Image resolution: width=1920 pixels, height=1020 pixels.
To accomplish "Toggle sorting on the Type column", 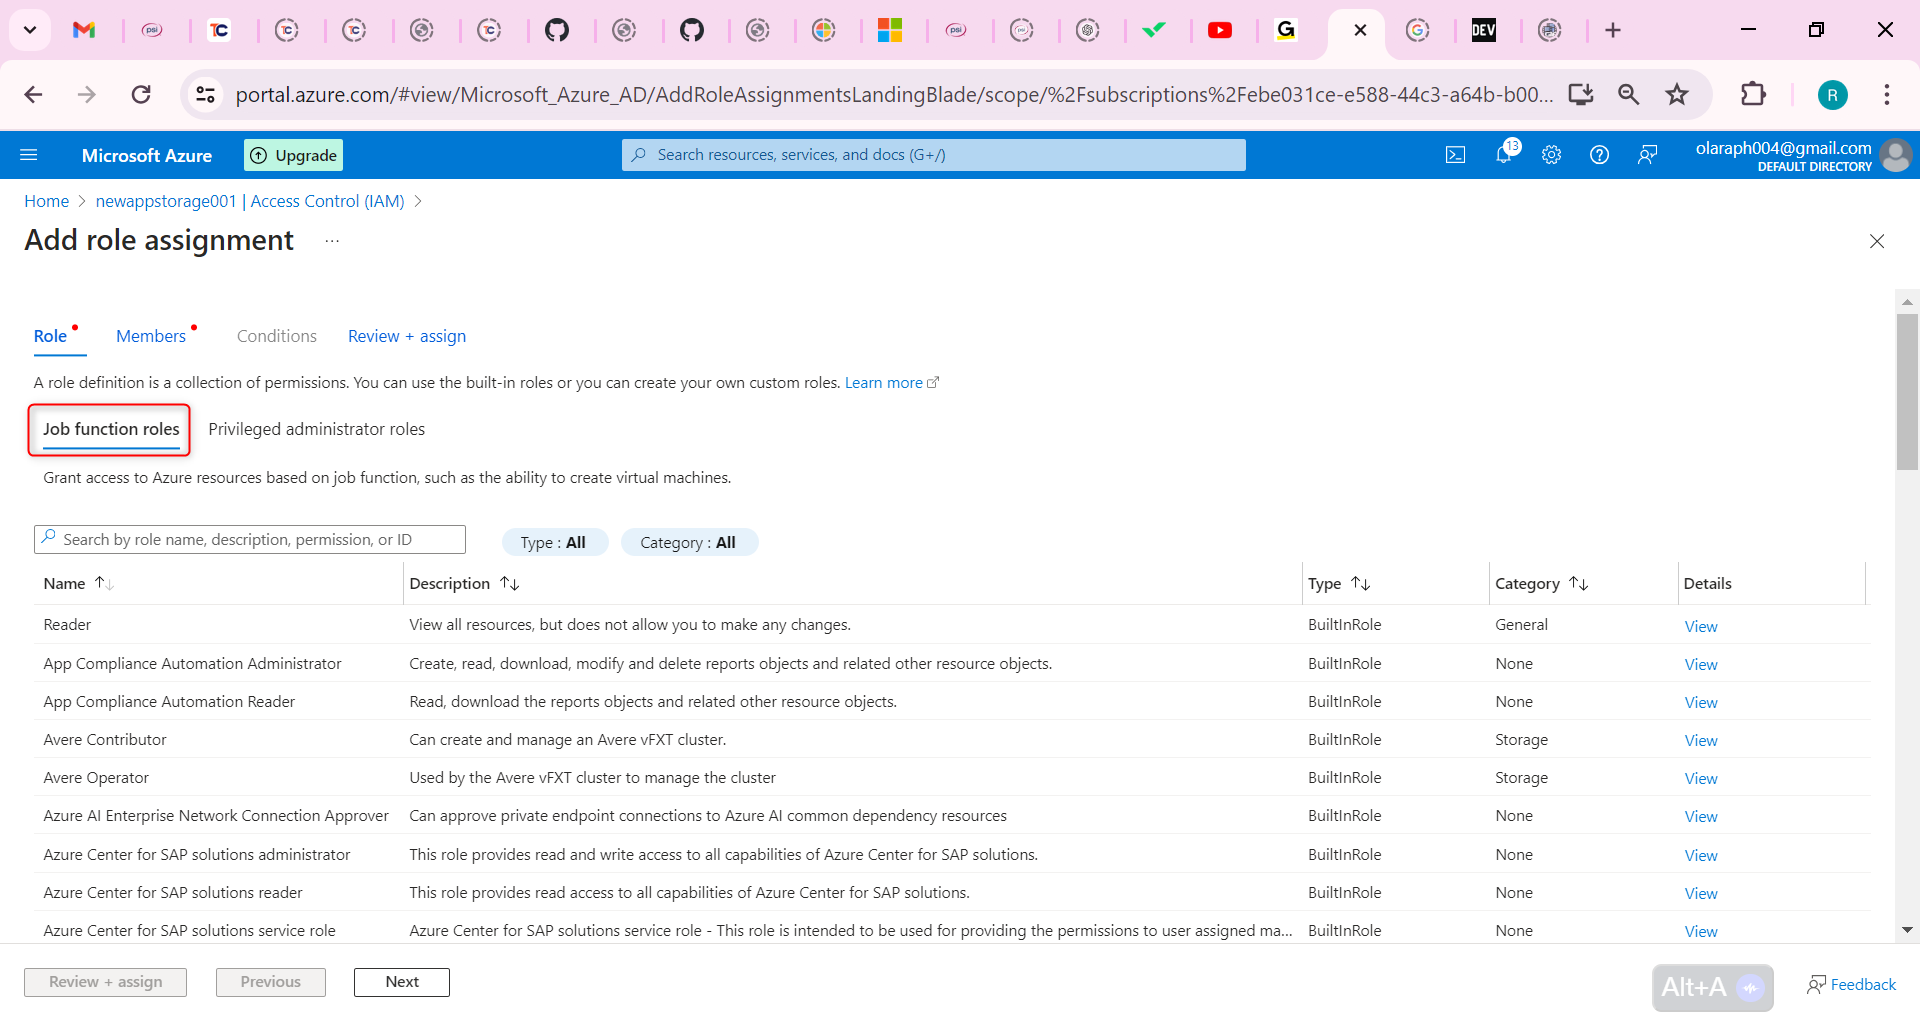I will tap(1360, 582).
